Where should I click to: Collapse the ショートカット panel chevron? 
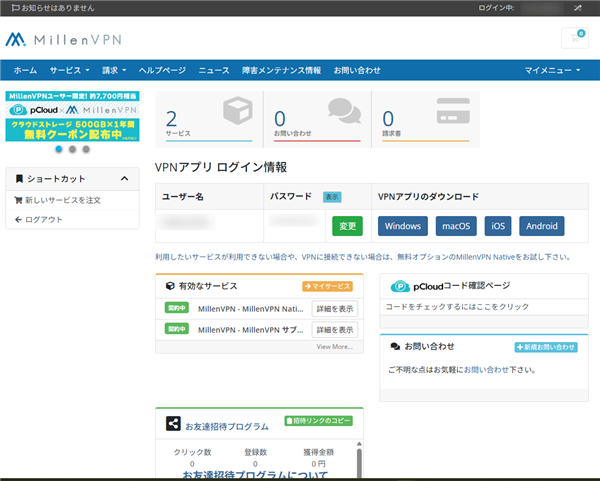(124, 178)
